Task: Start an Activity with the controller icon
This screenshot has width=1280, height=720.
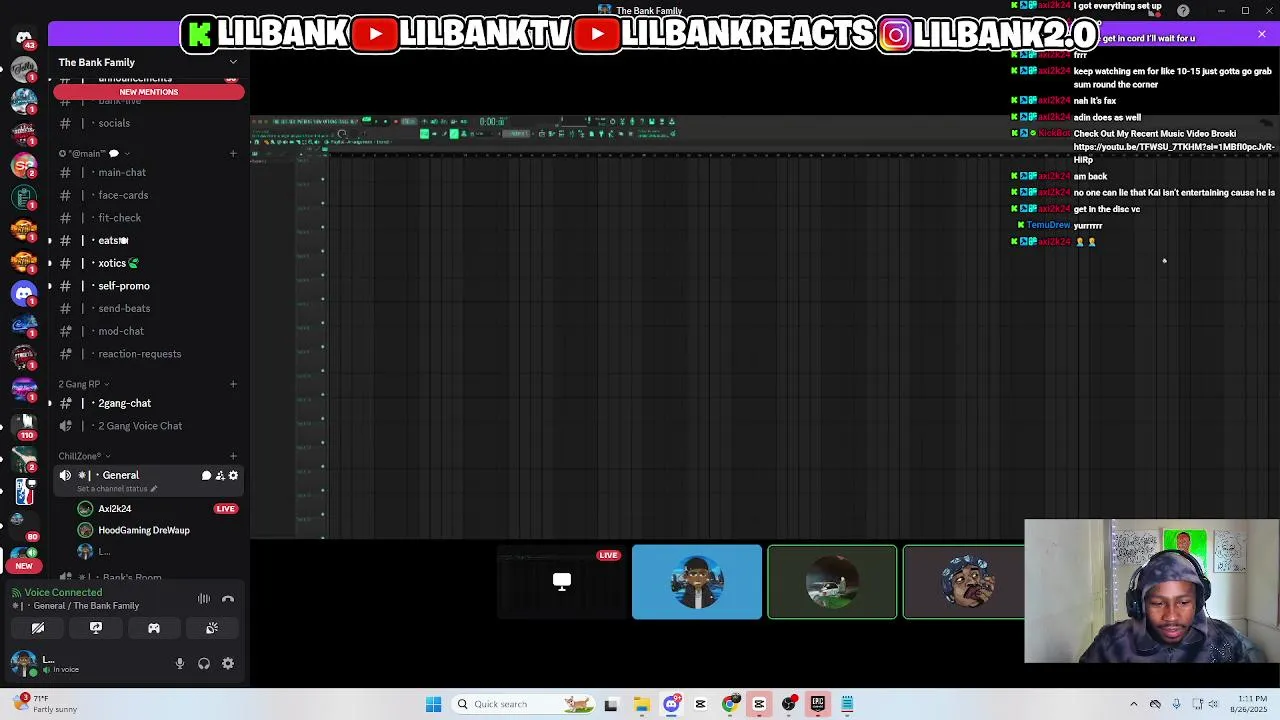Action: coord(154,628)
